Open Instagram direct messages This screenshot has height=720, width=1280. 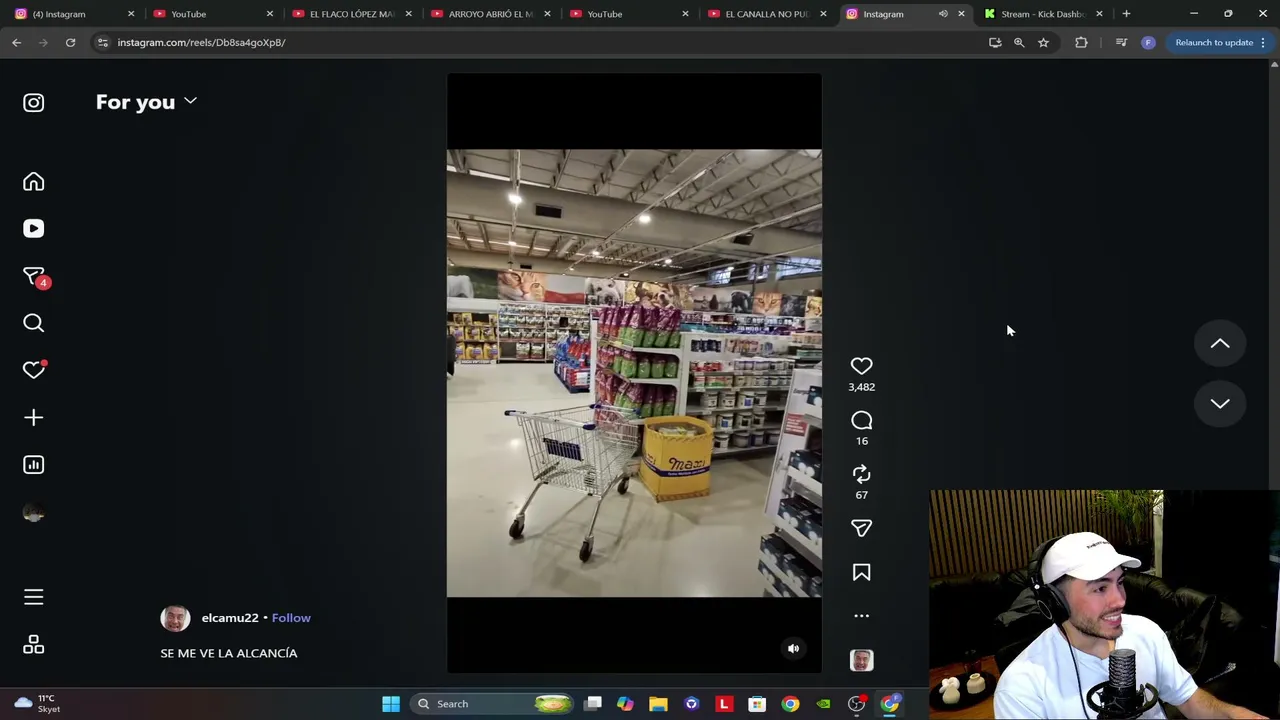coord(34,276)
